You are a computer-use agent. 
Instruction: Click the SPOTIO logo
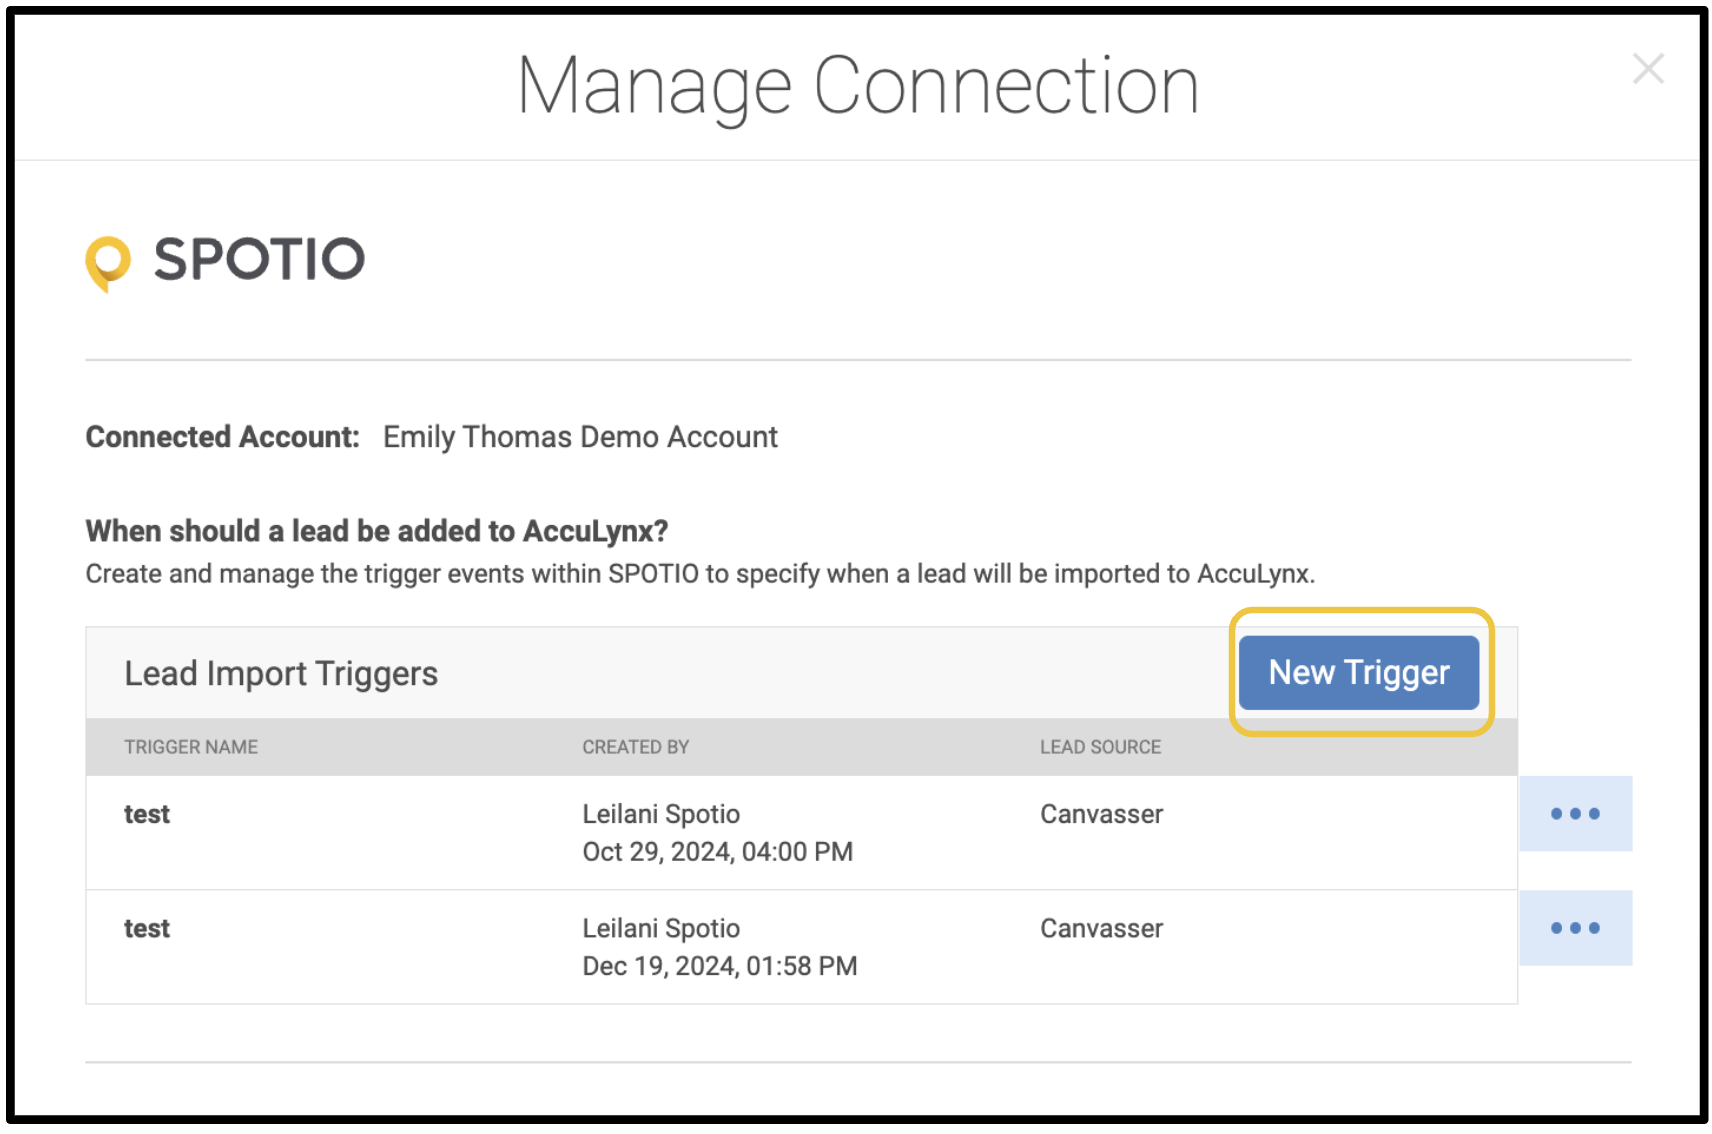(x=225, y=262)
